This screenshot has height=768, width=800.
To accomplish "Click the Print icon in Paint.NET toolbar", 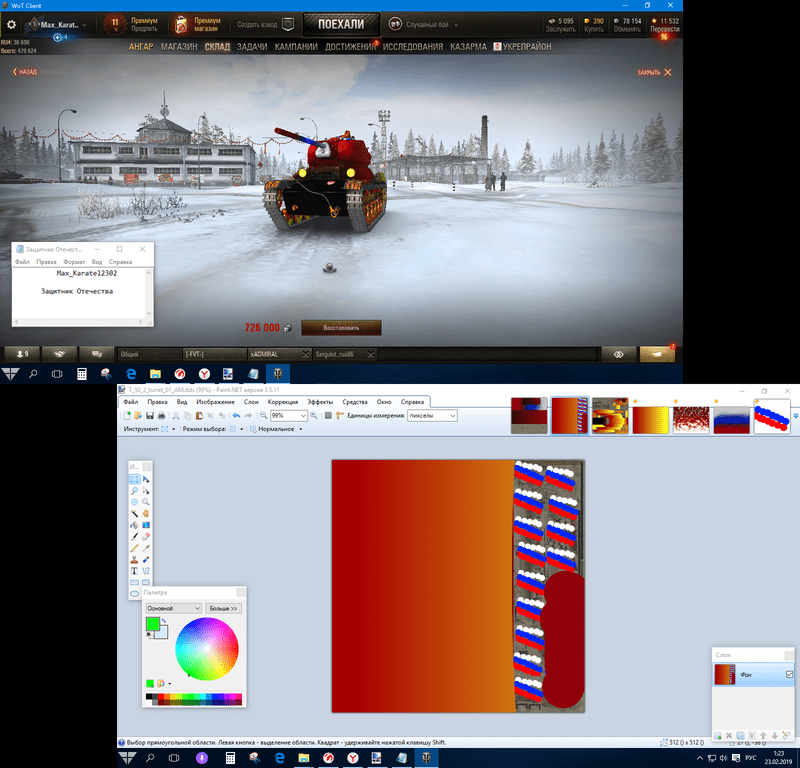I will pos(161,416).
